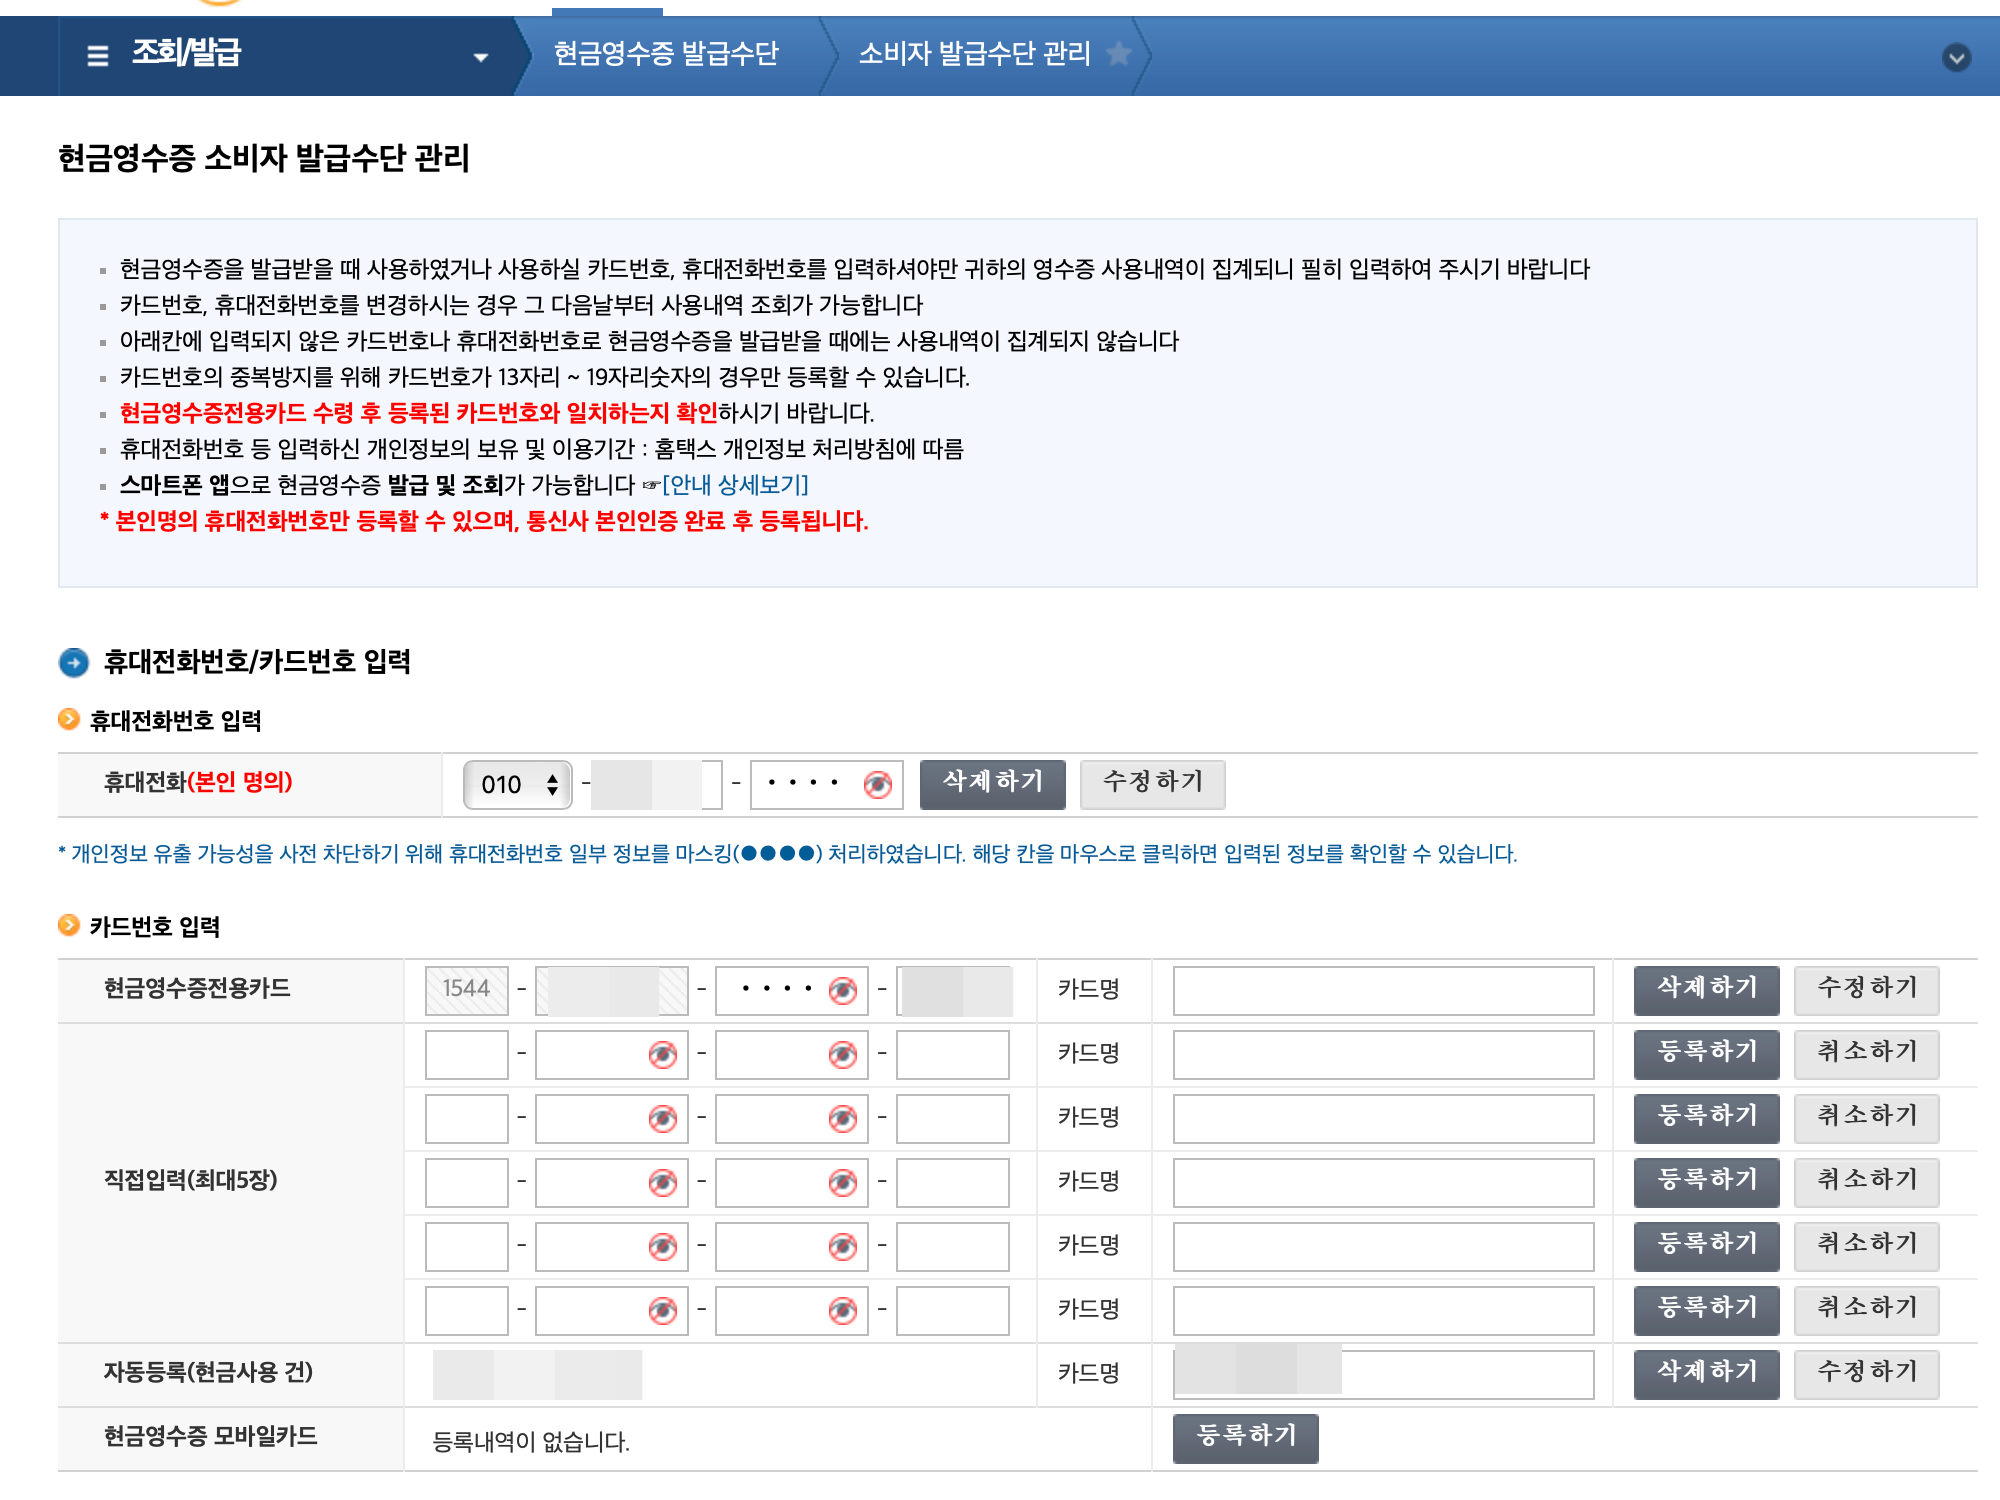Click the 카드명 input field for 현금영수증전용카드
Screen dimensions: 2000x1500
pyautogui.click(x=1382, y=991)
